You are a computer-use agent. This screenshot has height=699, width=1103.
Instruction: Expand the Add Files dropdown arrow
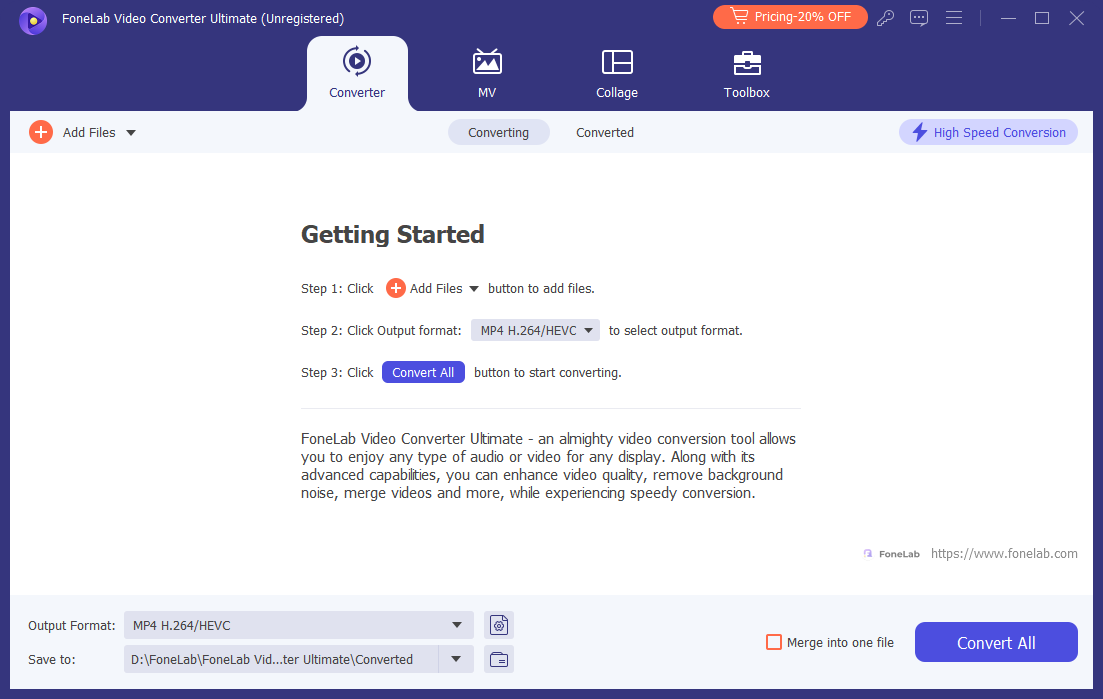pyautogui.click(x=133, y=131)
